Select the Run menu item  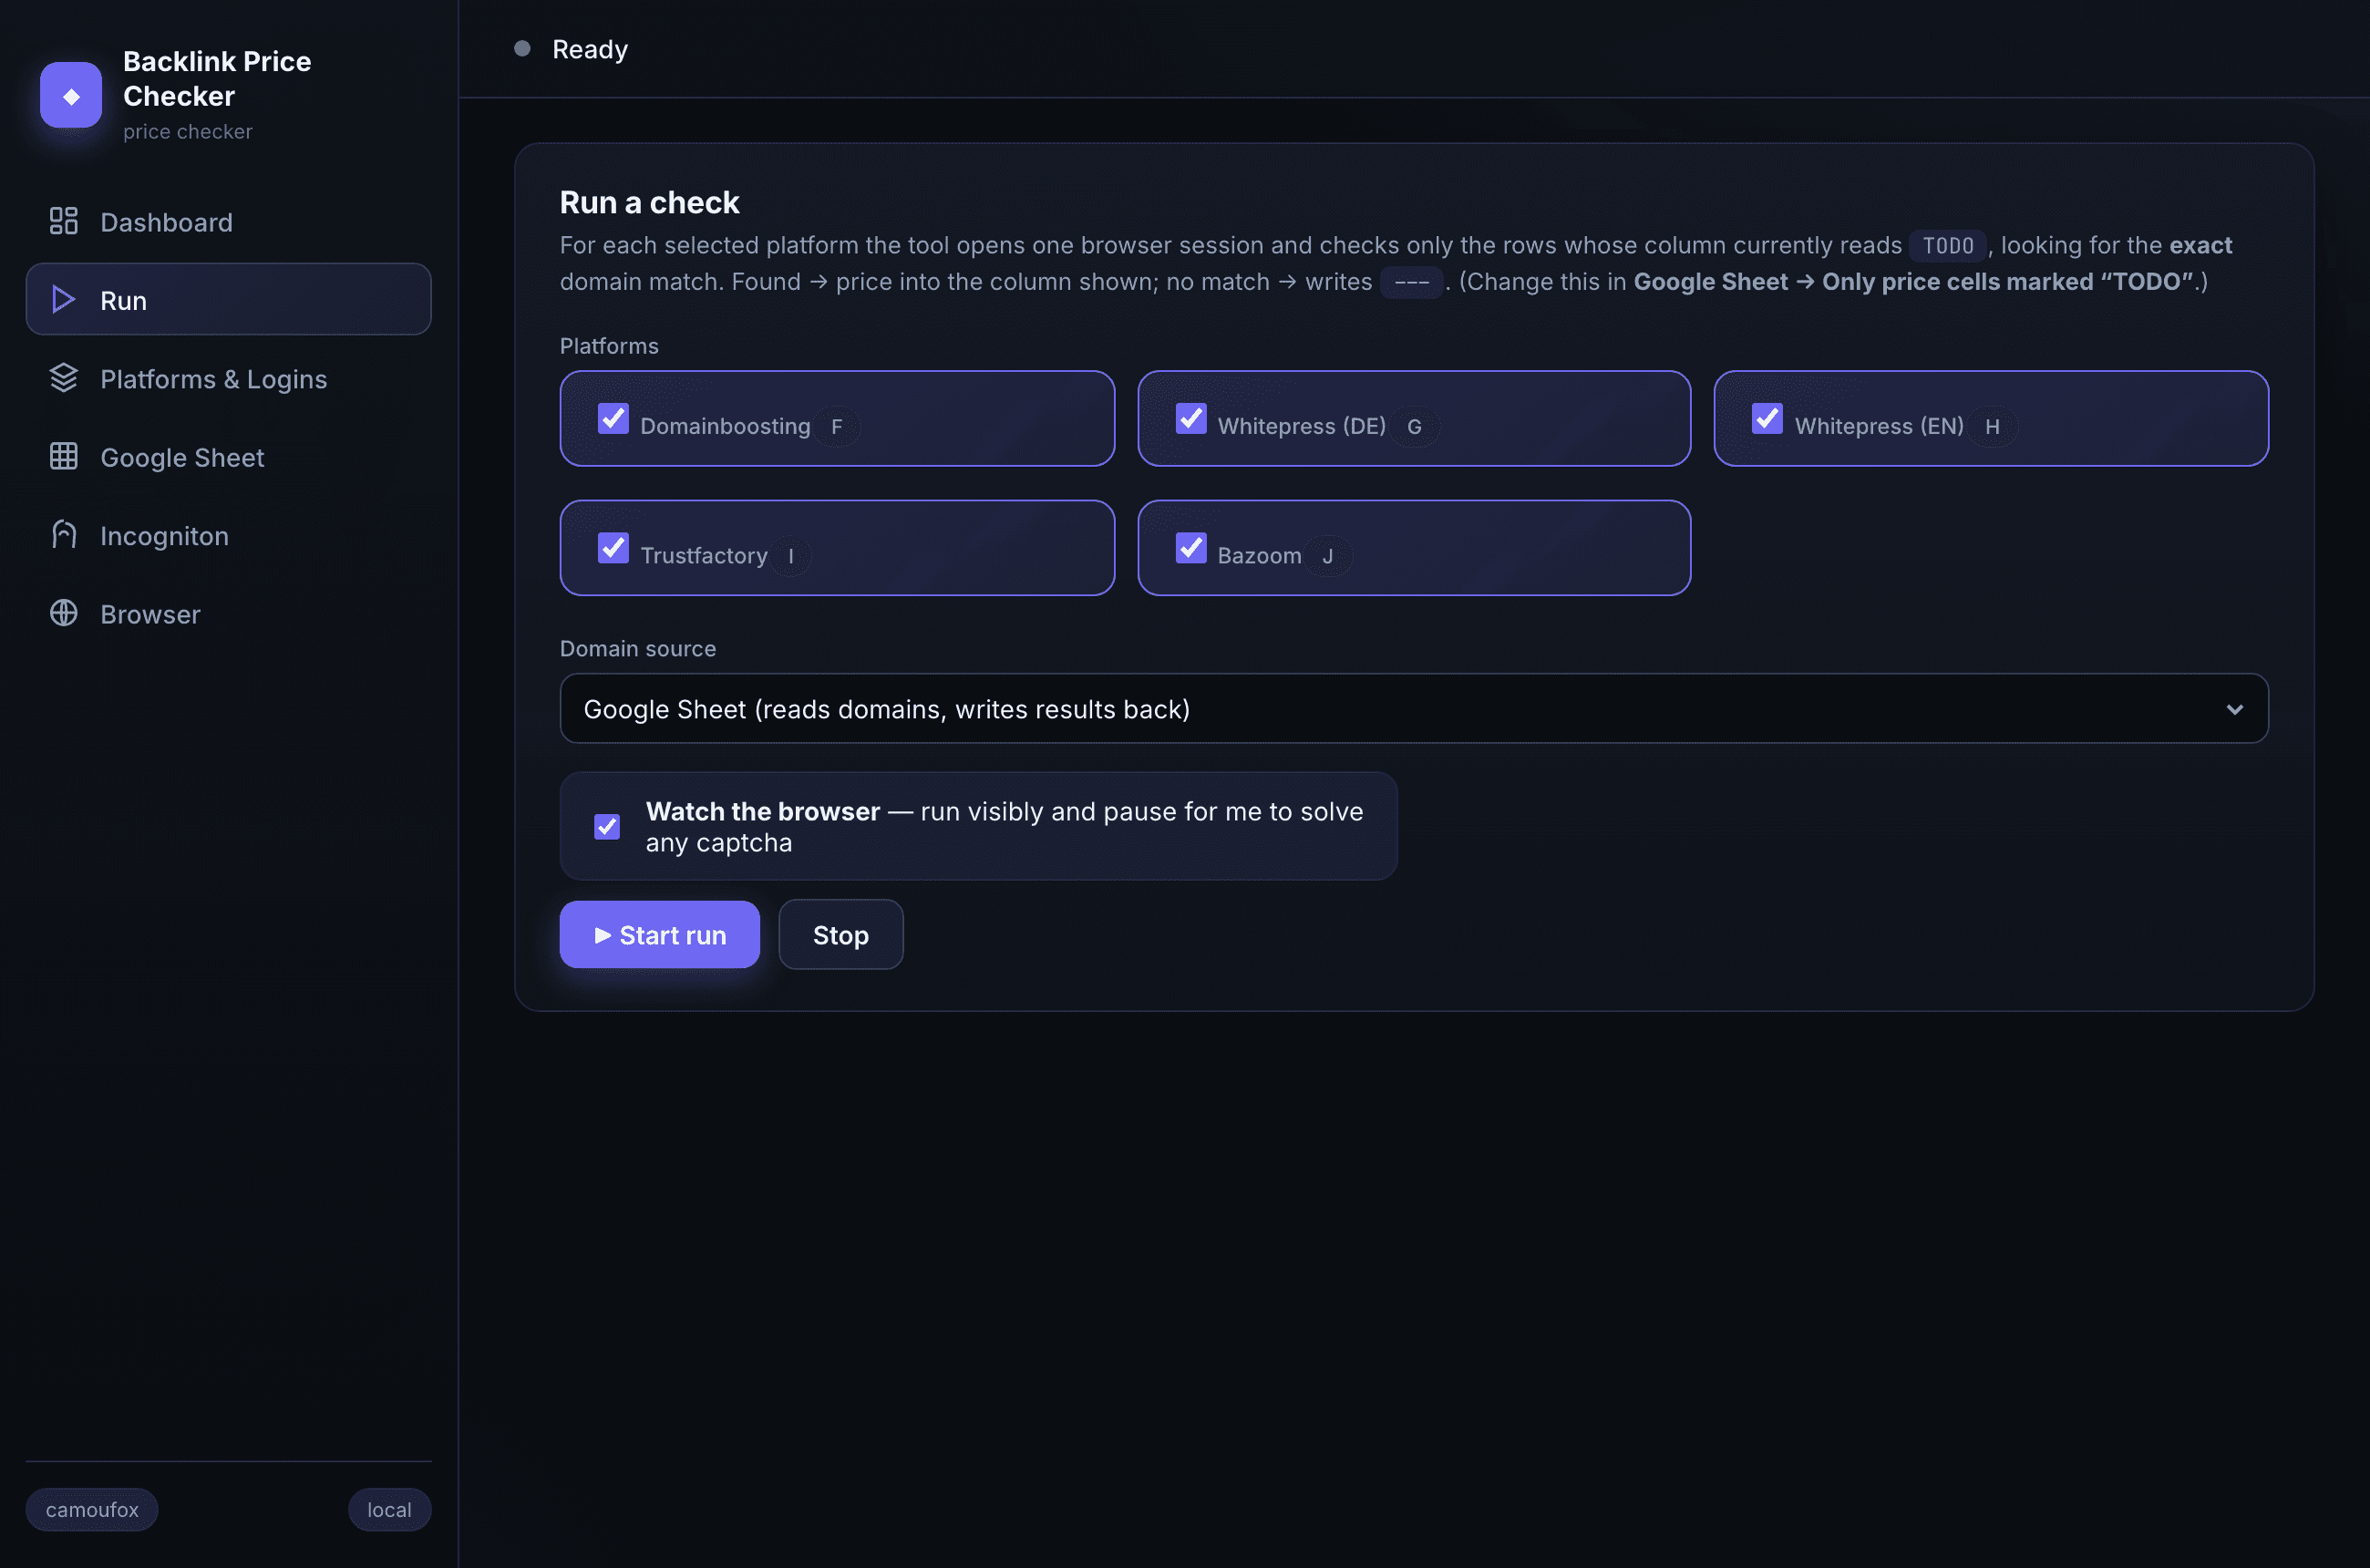click(x=228, y=299)
